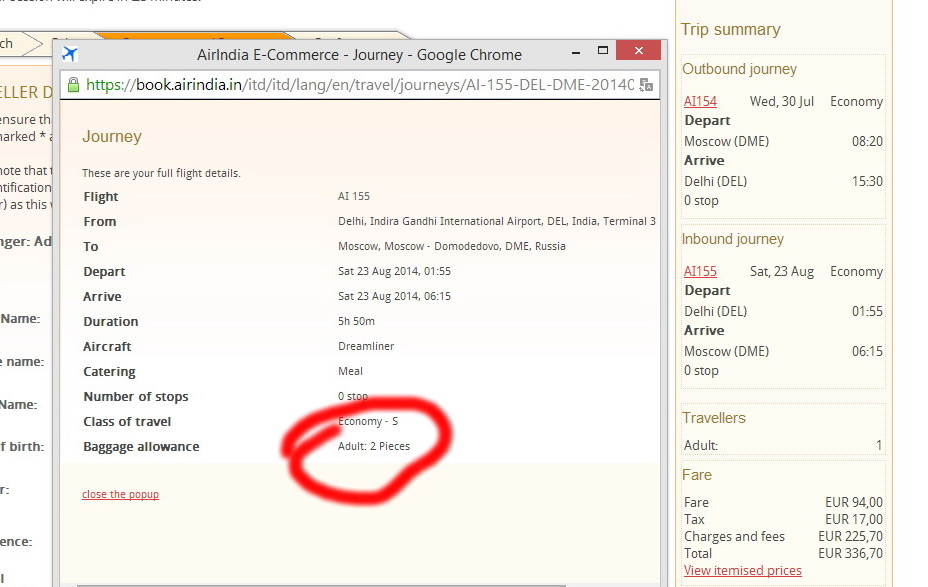
Task: Click the popup window title bar text
Action: 359,54
